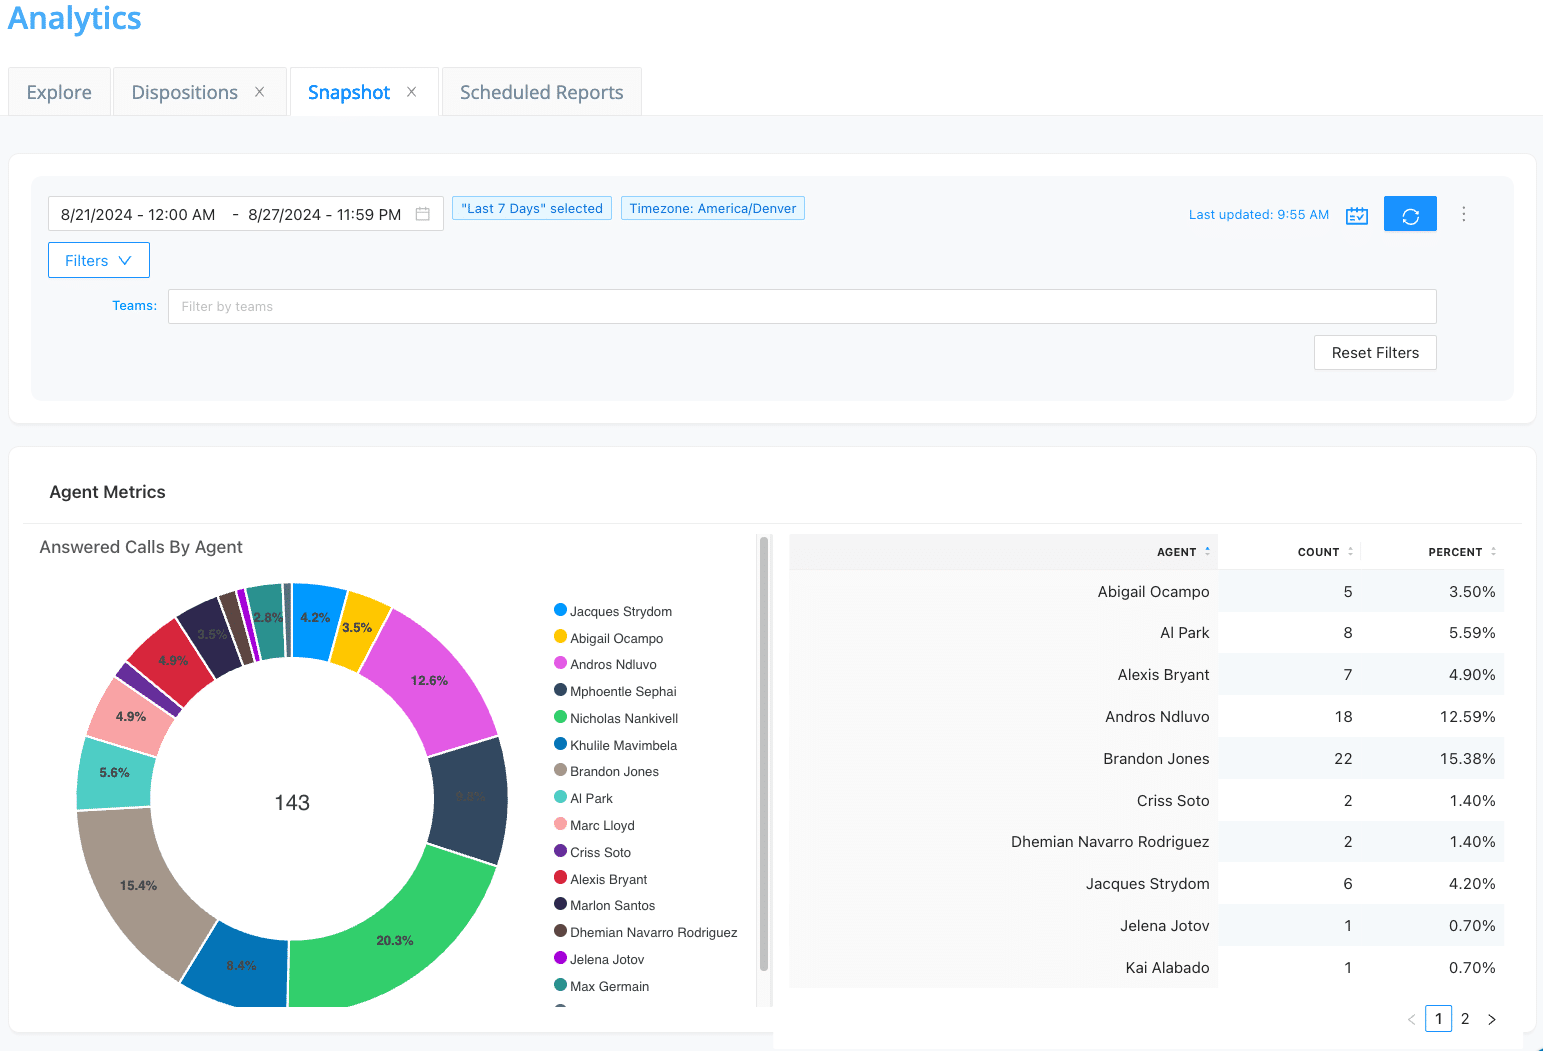Expand the Filters panel
This screenshot has height=1051, width=1543.
click(x=98, y=259)
